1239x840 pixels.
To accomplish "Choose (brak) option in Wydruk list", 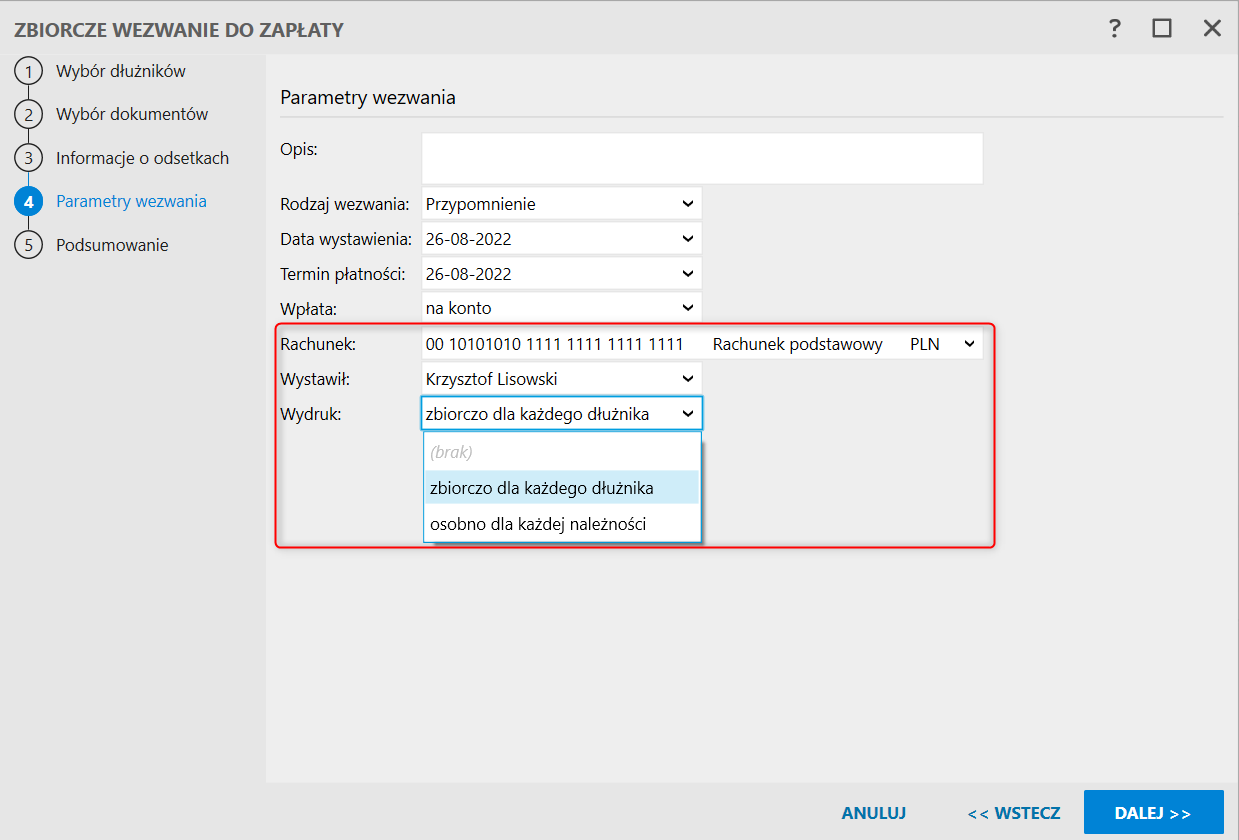I will click(562, 452).
